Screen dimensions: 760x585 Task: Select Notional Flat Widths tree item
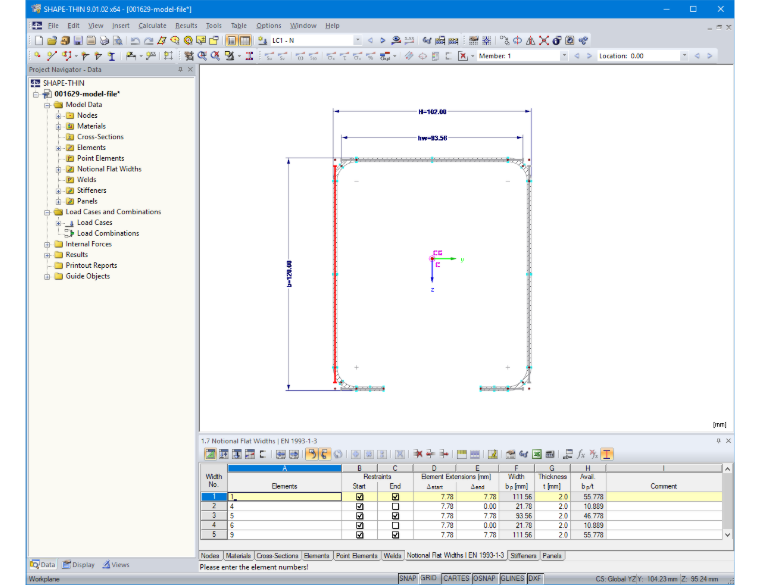tap(109, 169)
